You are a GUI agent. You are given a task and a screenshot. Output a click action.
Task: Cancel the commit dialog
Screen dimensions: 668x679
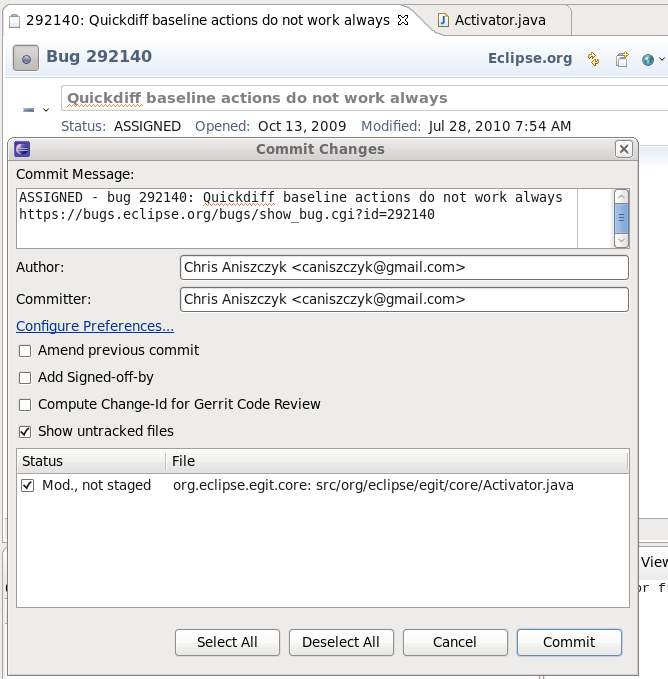point(455,642)
